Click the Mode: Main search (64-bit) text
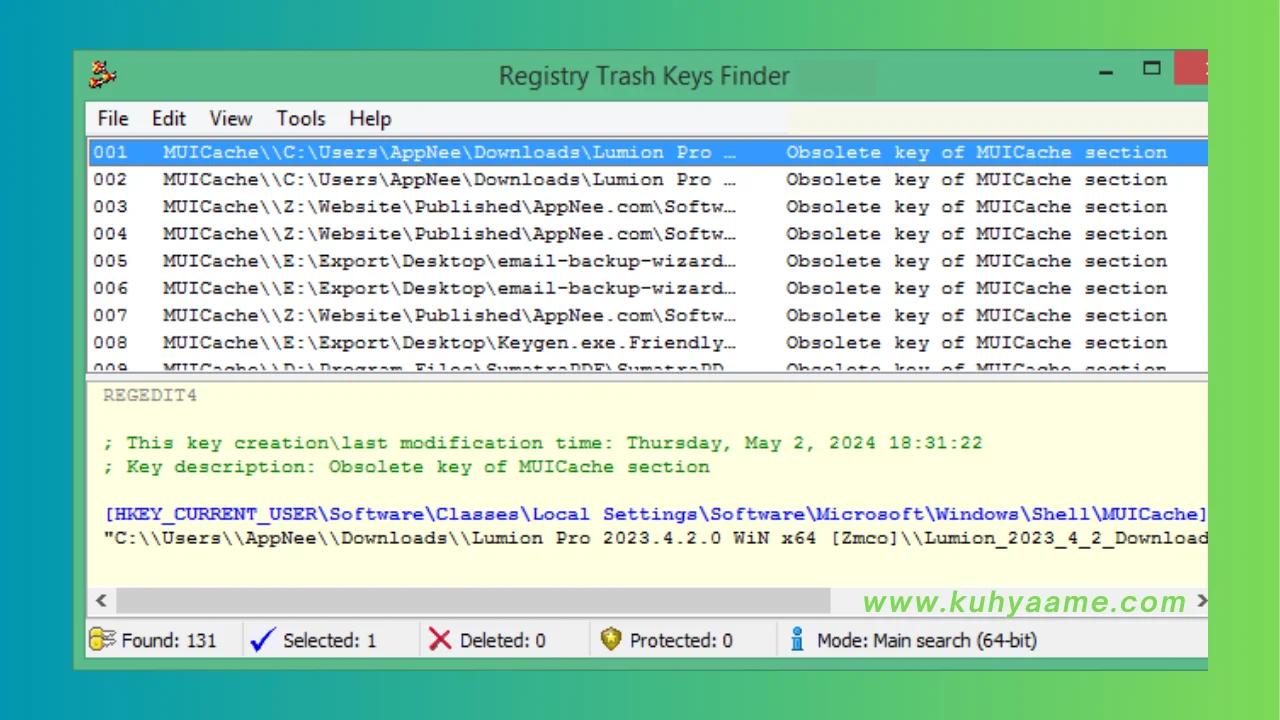The image size is (1280, 720). click(927, 640)
